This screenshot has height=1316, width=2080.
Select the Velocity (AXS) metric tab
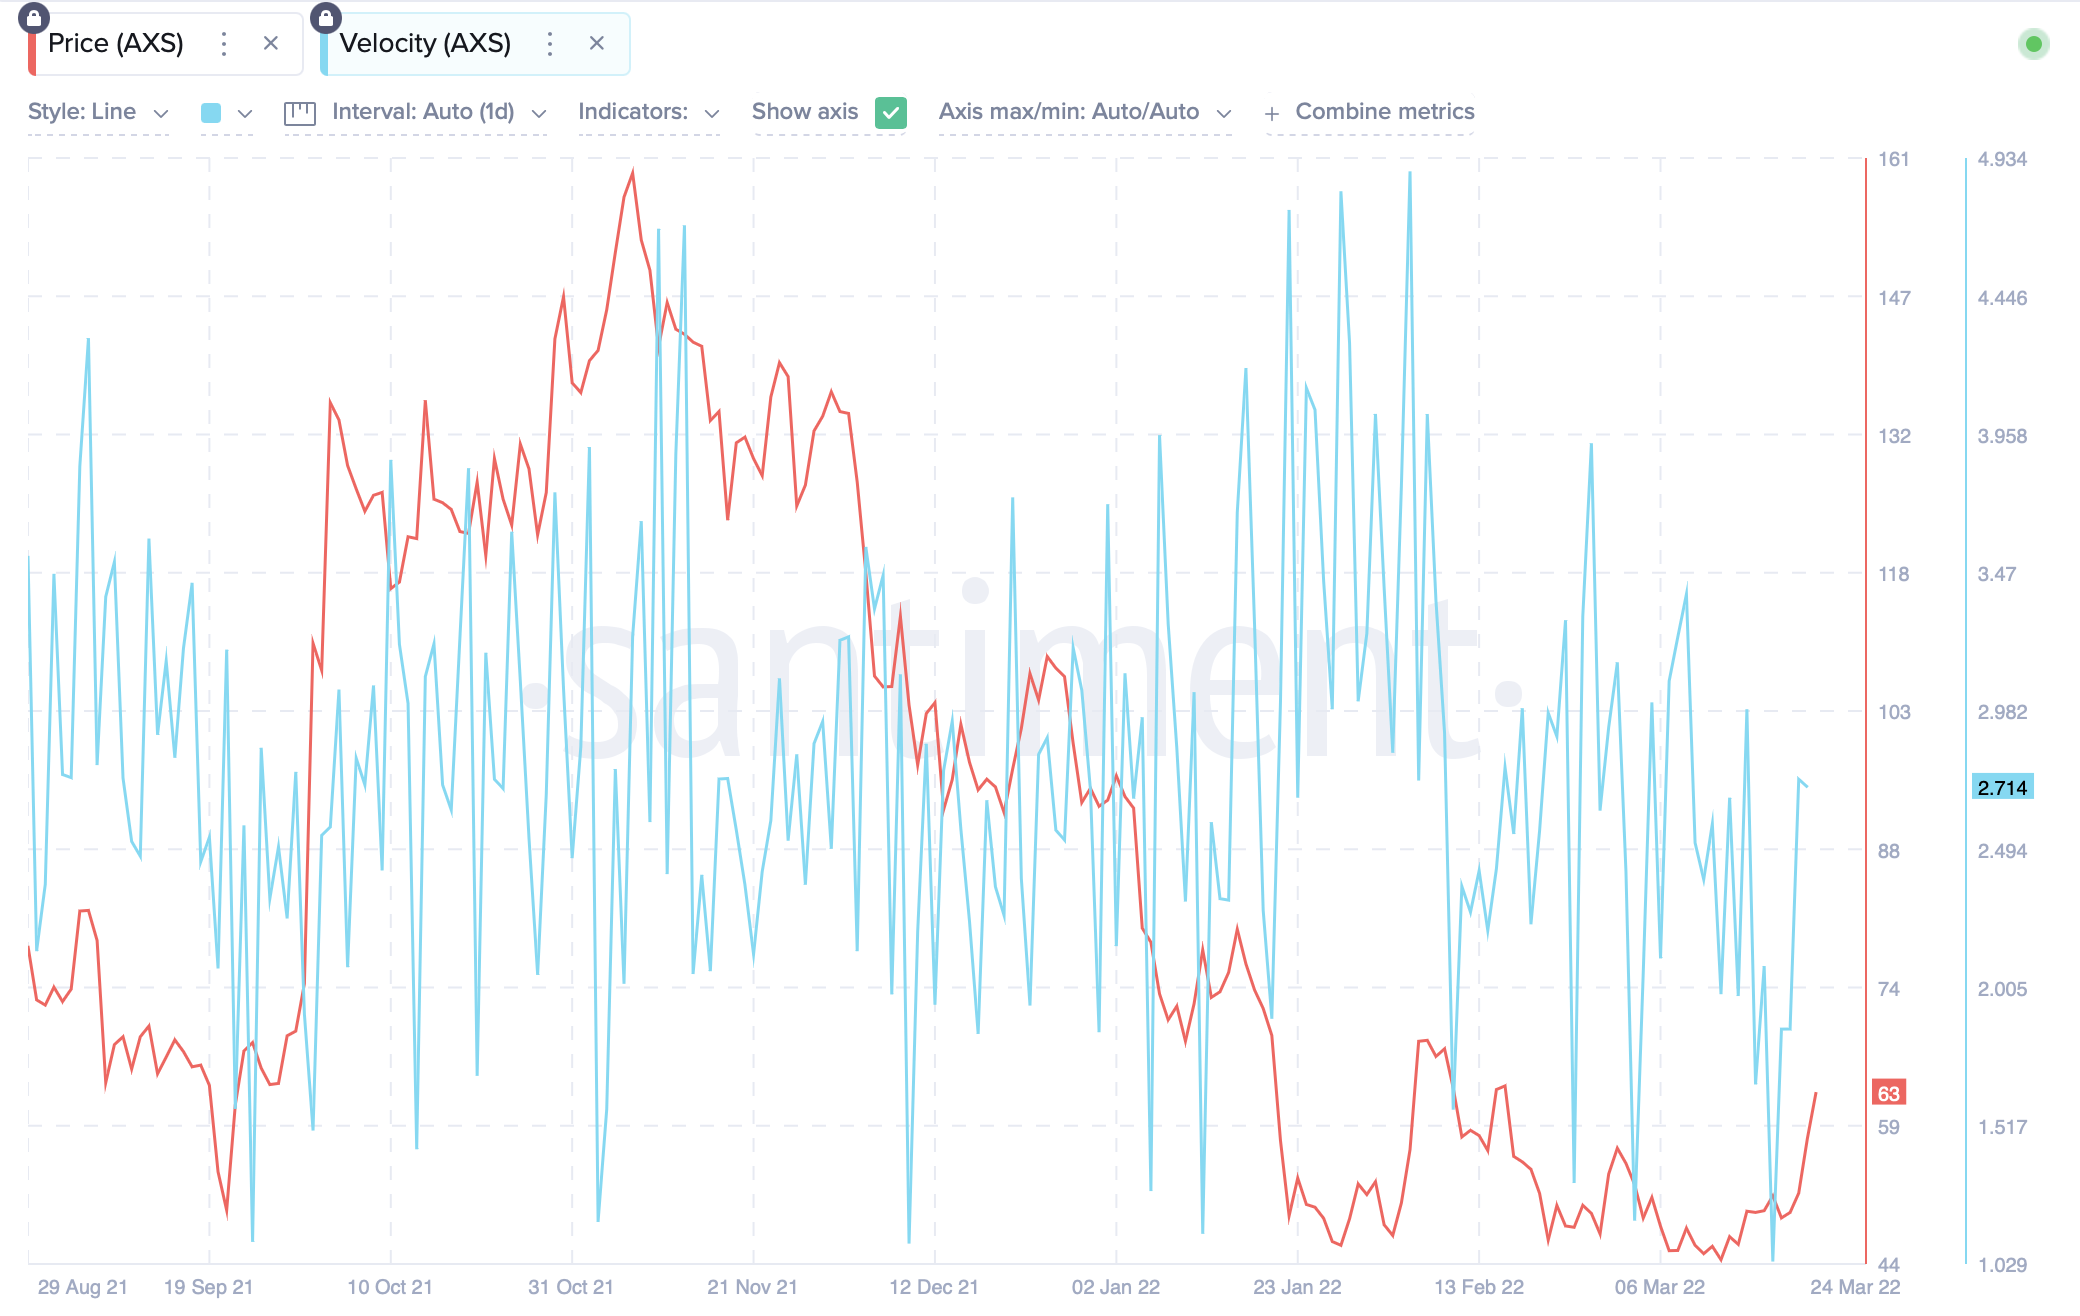coord(425,43)
